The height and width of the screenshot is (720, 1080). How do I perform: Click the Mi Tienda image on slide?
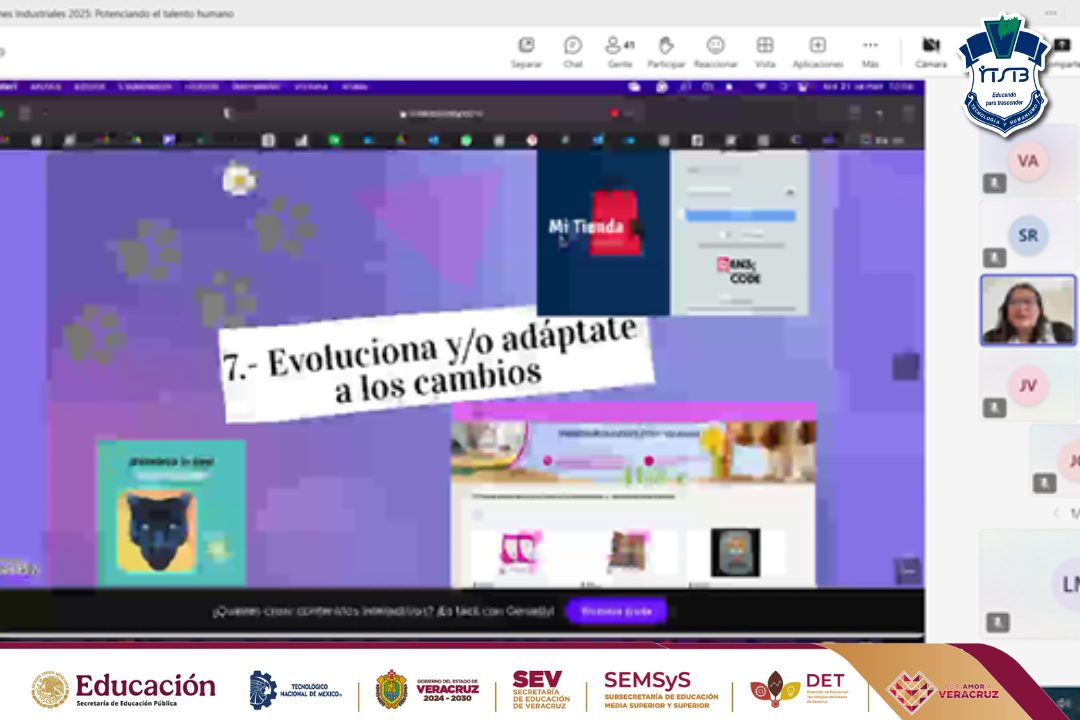[x=602, y=231]
